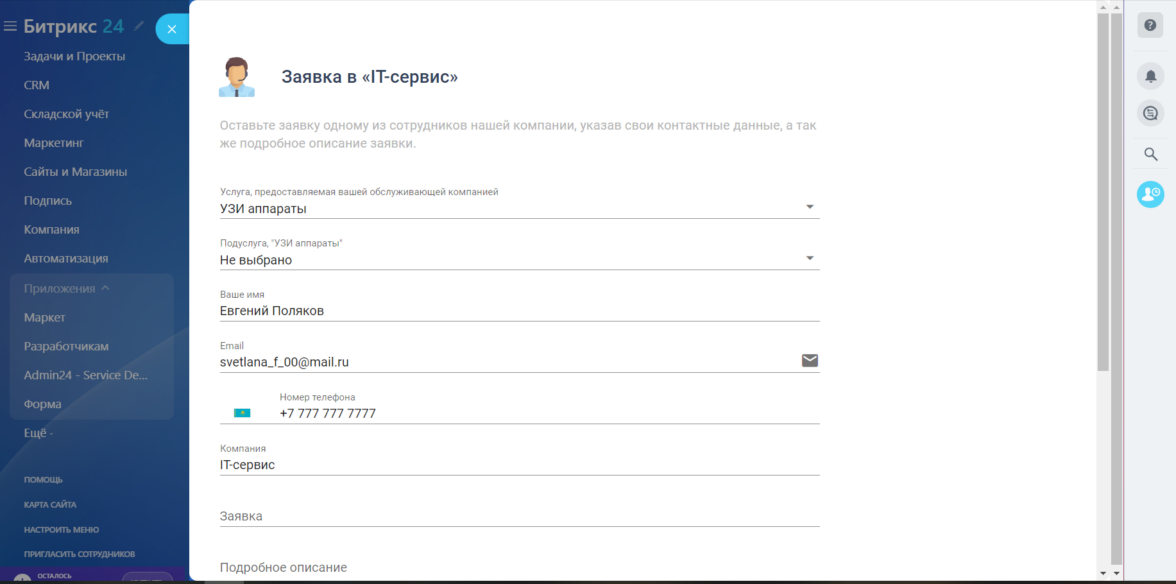Click the blue user clock icon
The height and width of the screenshot is (584, 1176).
1150,194
